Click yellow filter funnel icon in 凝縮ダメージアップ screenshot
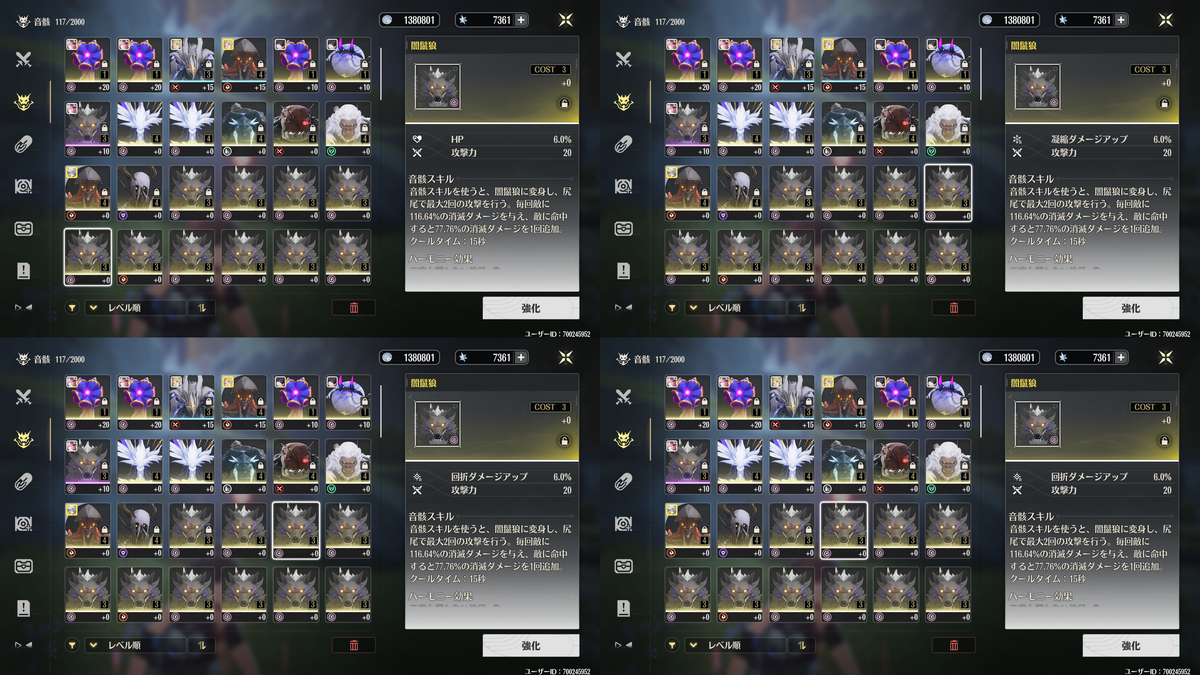 (x=672, y=308)
